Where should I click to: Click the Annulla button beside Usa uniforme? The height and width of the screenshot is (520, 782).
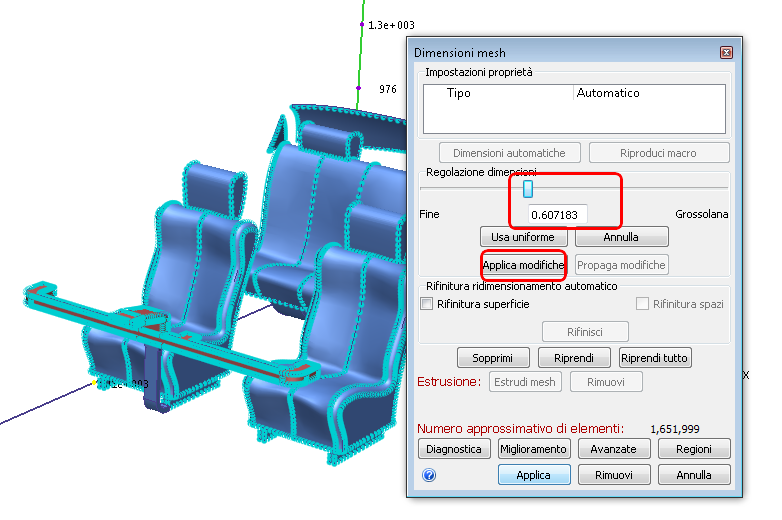[x=621, y=237]
